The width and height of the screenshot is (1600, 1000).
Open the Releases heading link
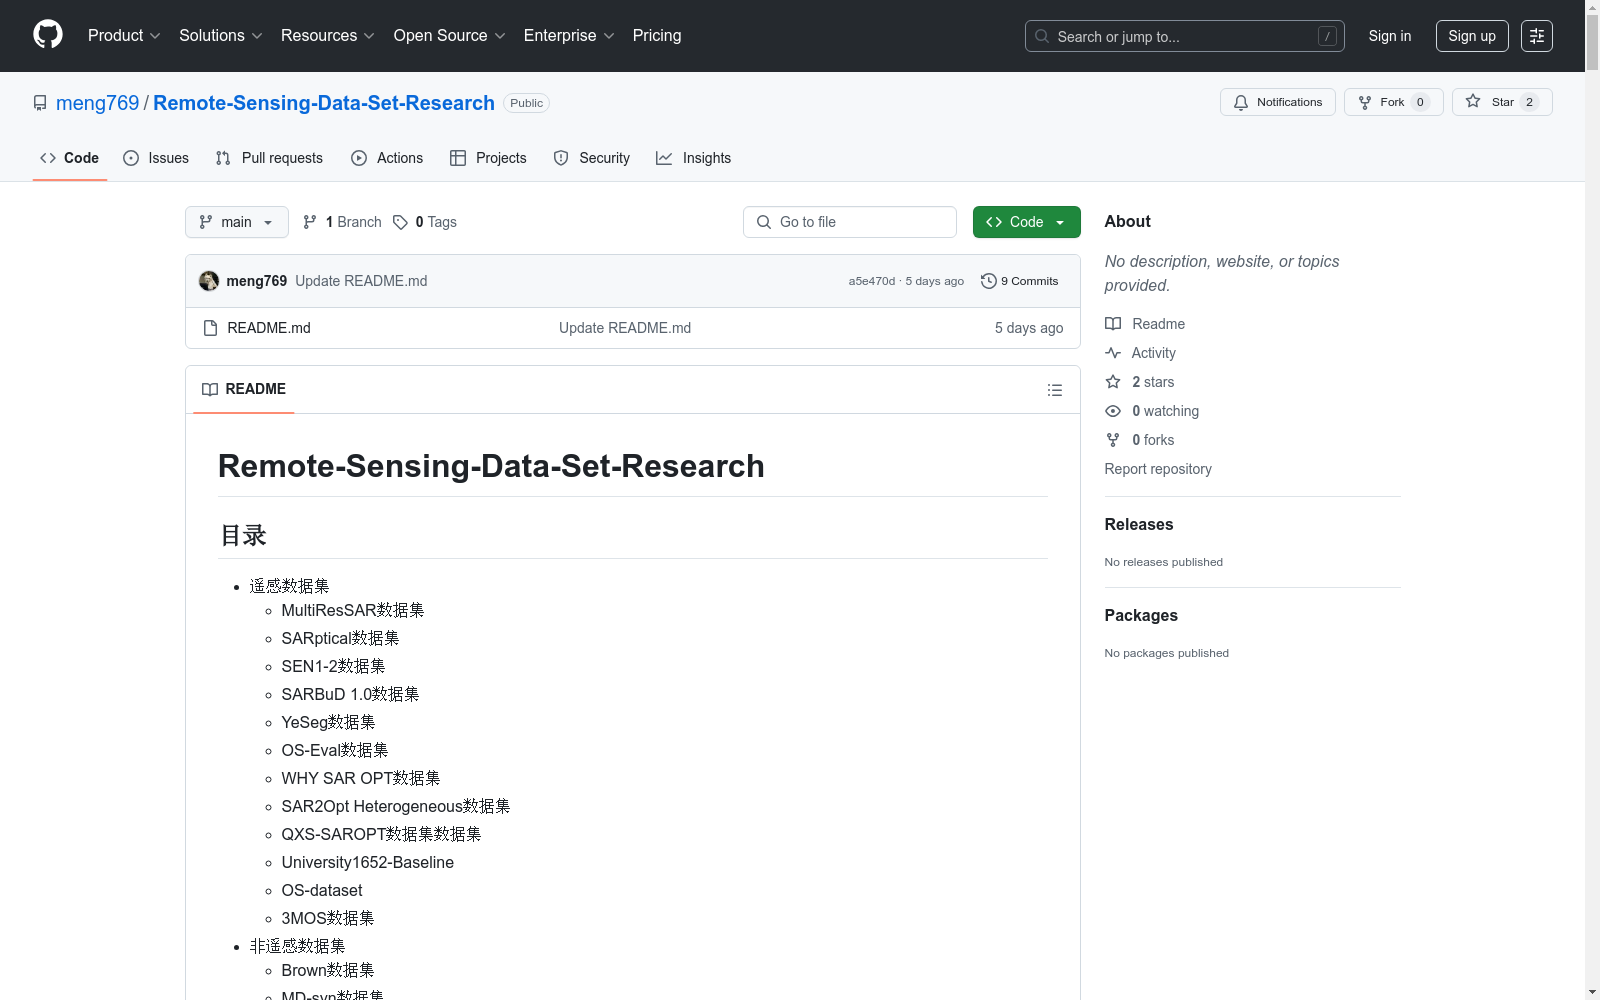[x=1139, y=524]
